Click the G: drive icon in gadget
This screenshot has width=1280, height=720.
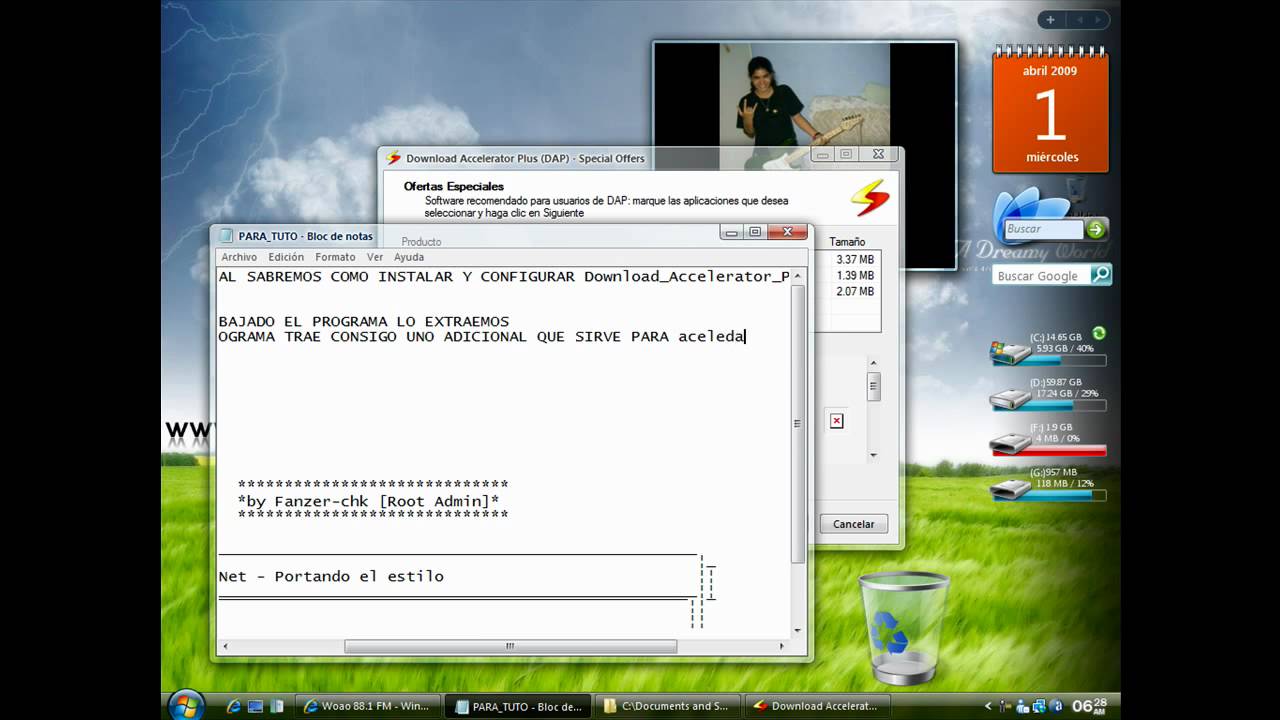(x=1009, y=488)
